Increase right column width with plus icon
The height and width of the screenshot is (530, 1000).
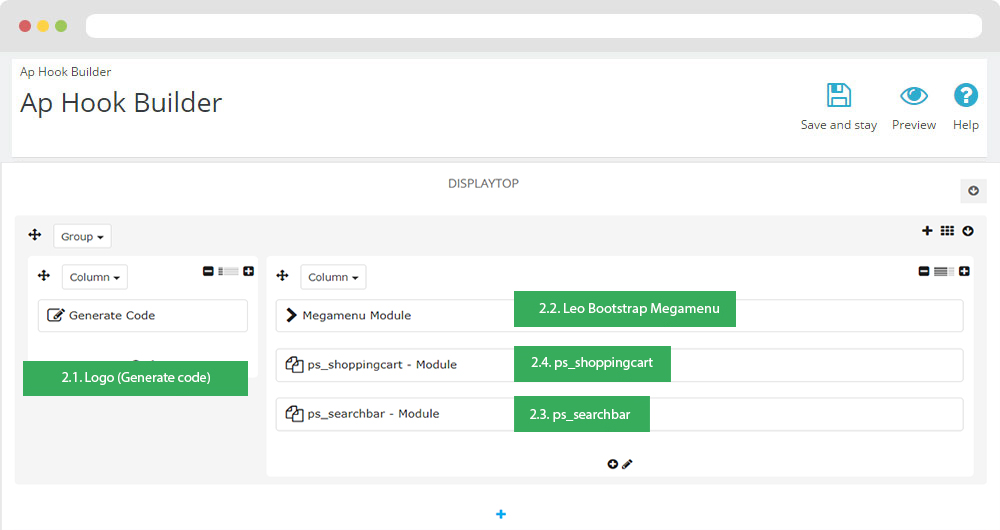tap(964, 271)
